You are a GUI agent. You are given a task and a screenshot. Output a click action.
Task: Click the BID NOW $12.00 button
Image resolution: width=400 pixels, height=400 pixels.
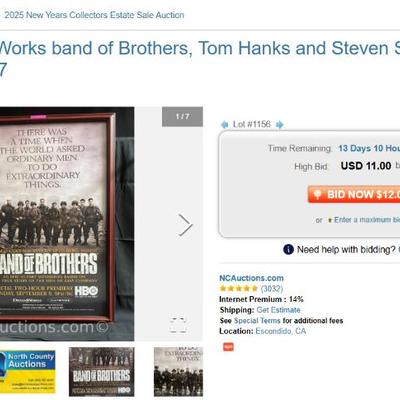coord(354,194)
